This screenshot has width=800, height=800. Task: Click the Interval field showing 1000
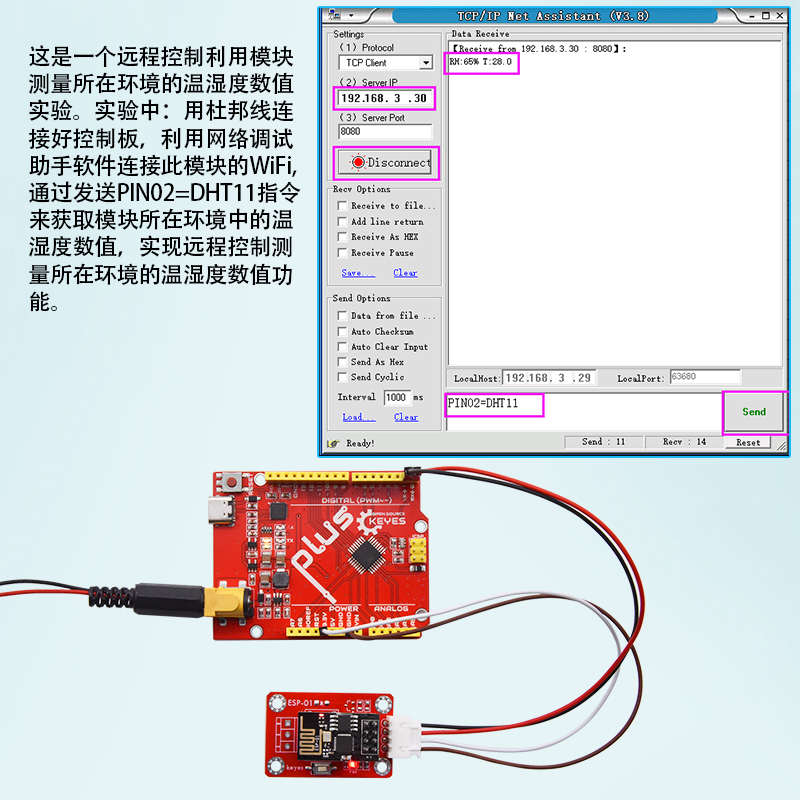click(x=397, y=397)
